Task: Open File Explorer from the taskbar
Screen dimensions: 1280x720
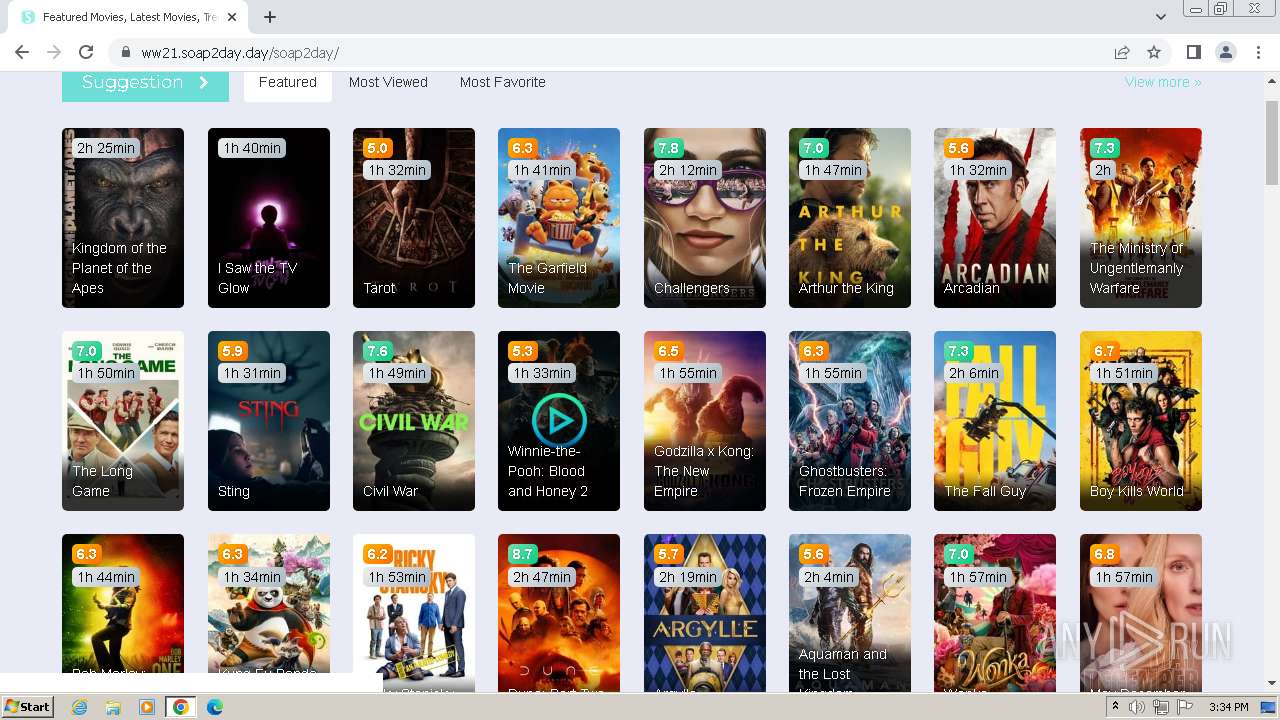Action: (x=113, y=707)
